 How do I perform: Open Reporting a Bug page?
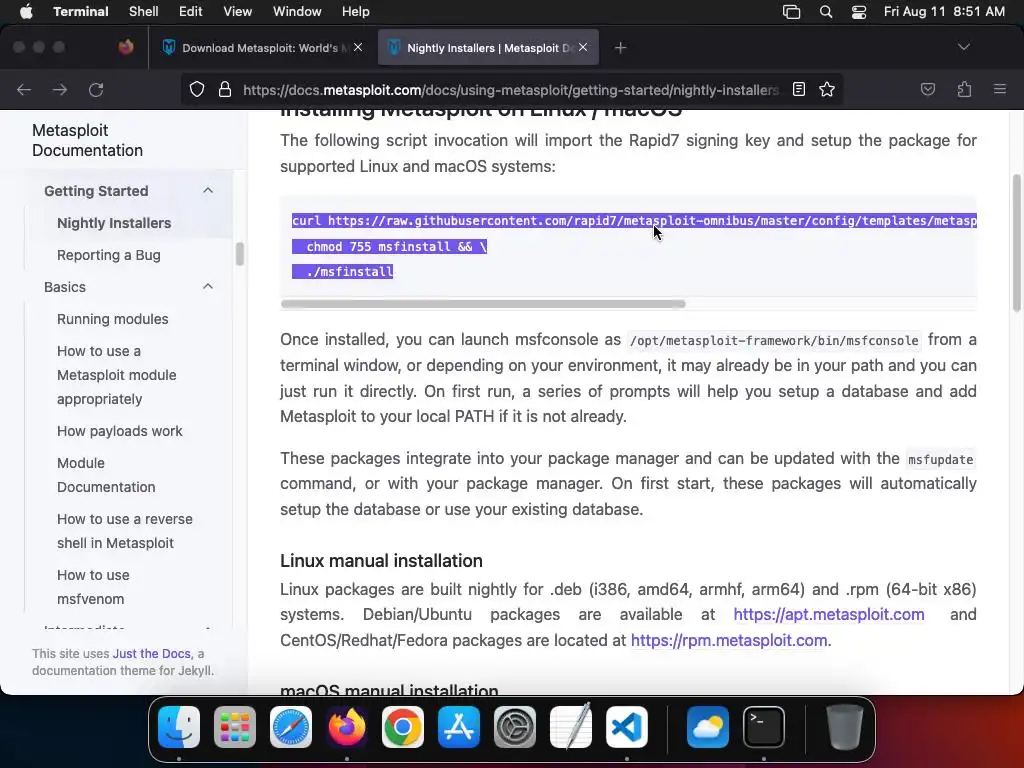coord(108,255)
